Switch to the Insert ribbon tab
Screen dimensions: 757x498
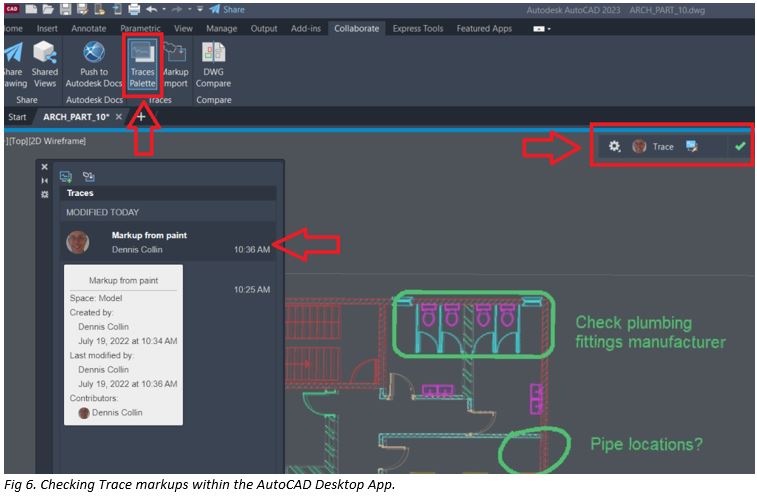coord(47,28)
